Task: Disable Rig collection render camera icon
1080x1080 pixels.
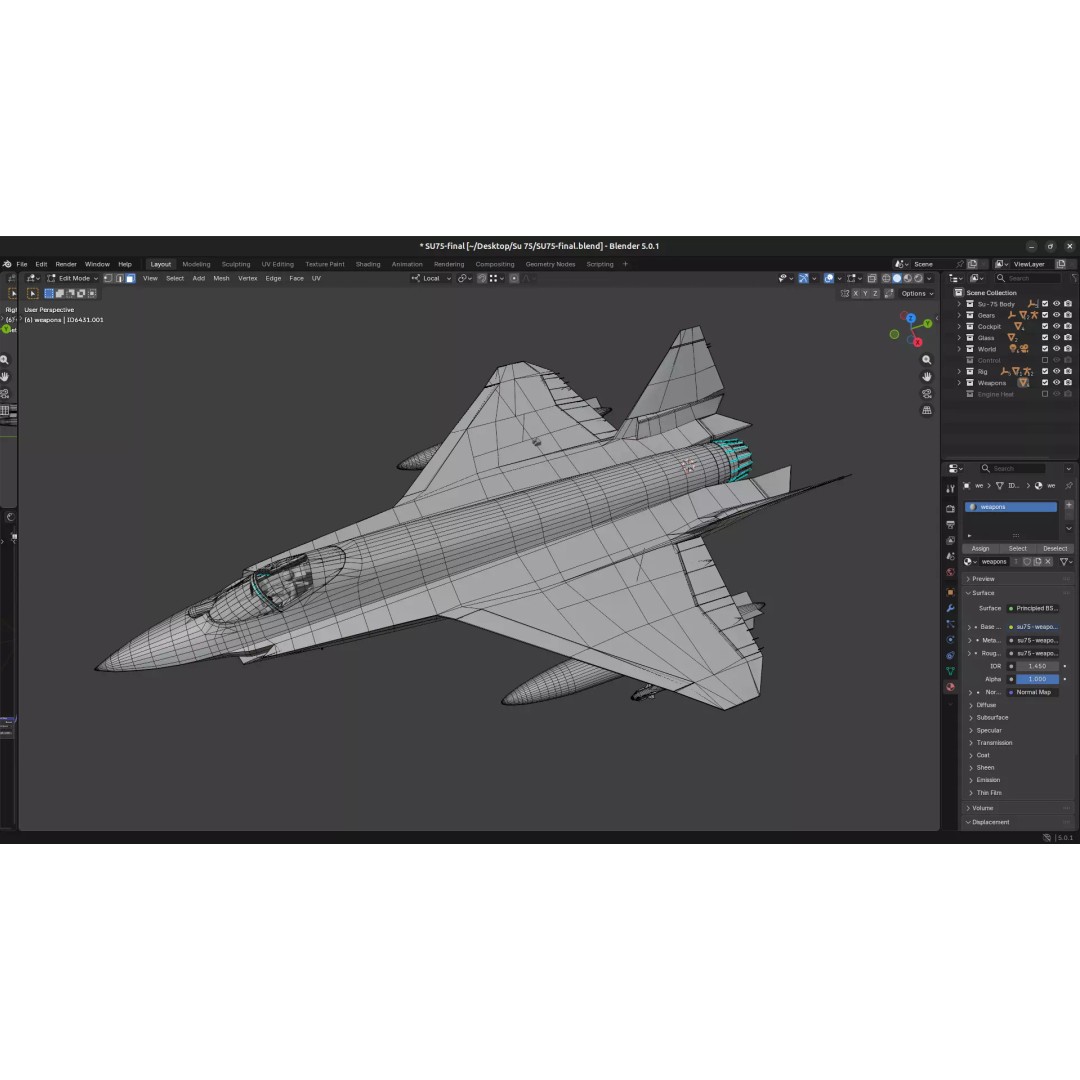Action: pos(1068,371)
